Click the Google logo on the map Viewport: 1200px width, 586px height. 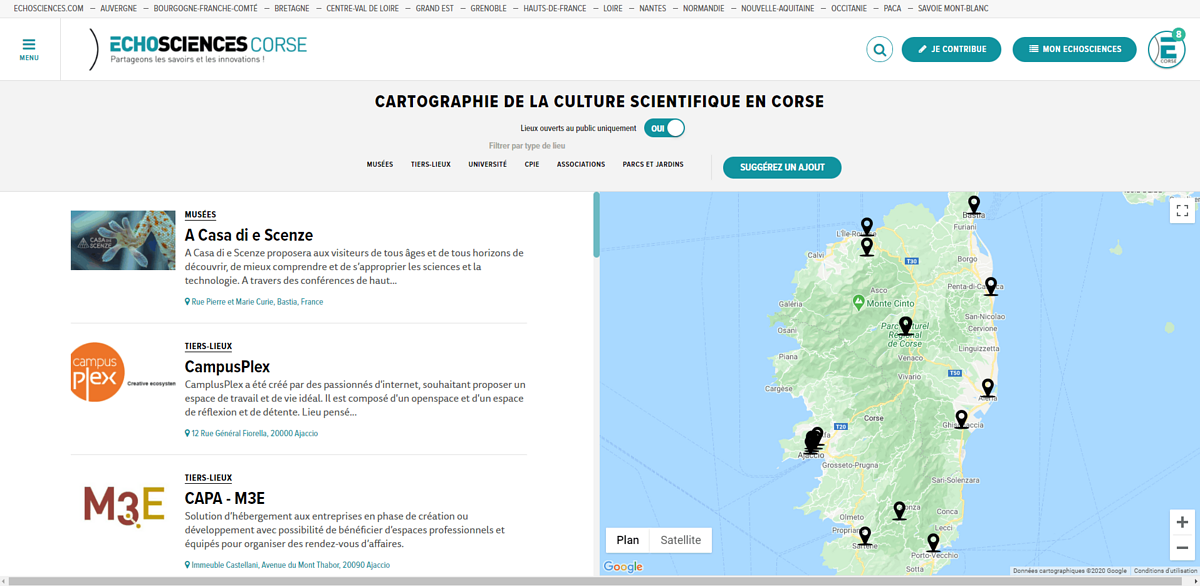point(623,567)
